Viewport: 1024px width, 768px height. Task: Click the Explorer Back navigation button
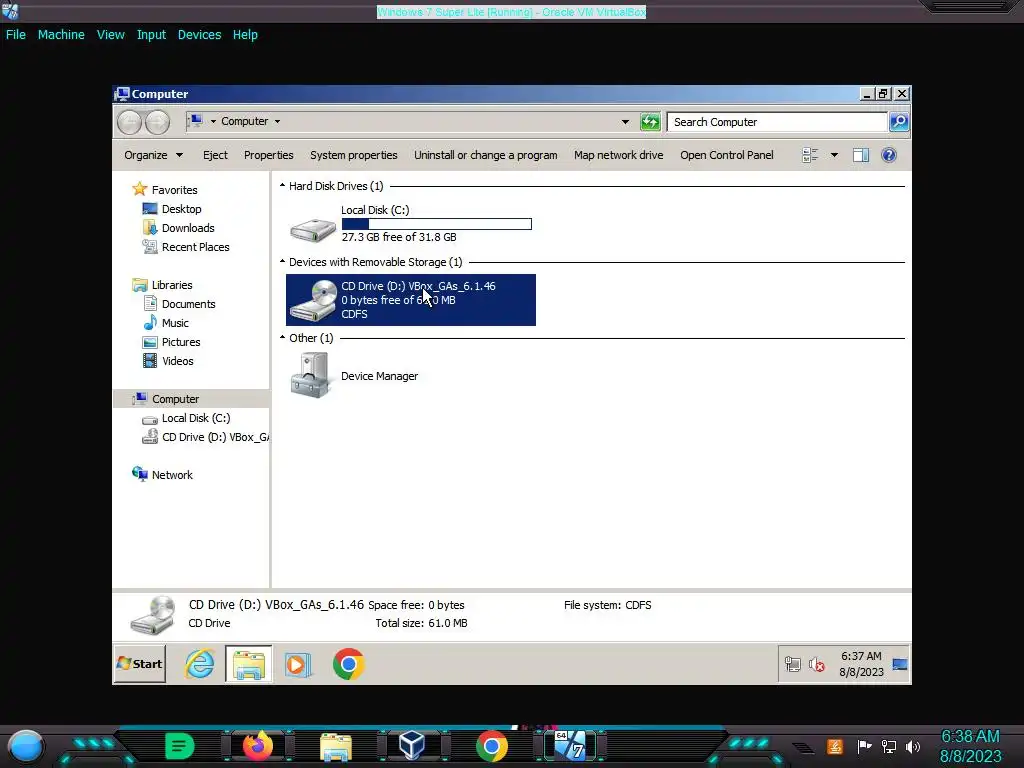(x=129, y=122)
